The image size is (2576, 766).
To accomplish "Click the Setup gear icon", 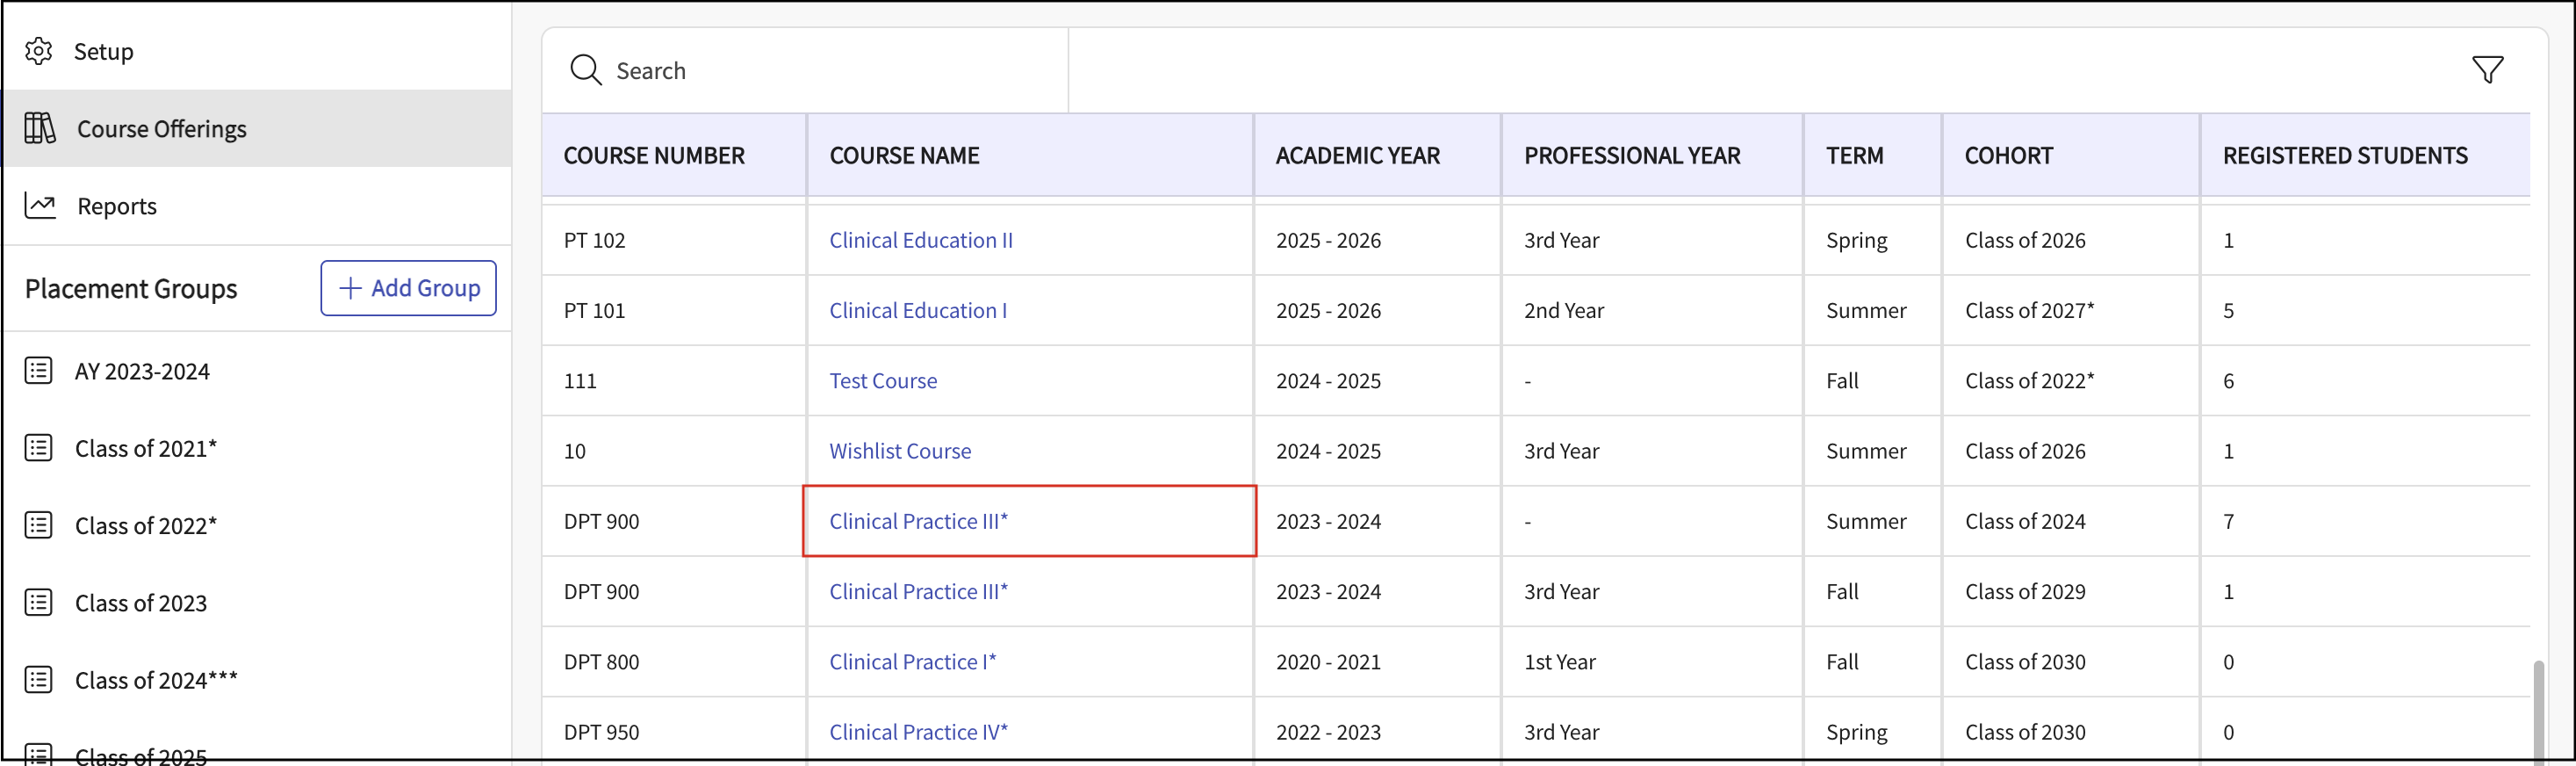I will 39,51.
